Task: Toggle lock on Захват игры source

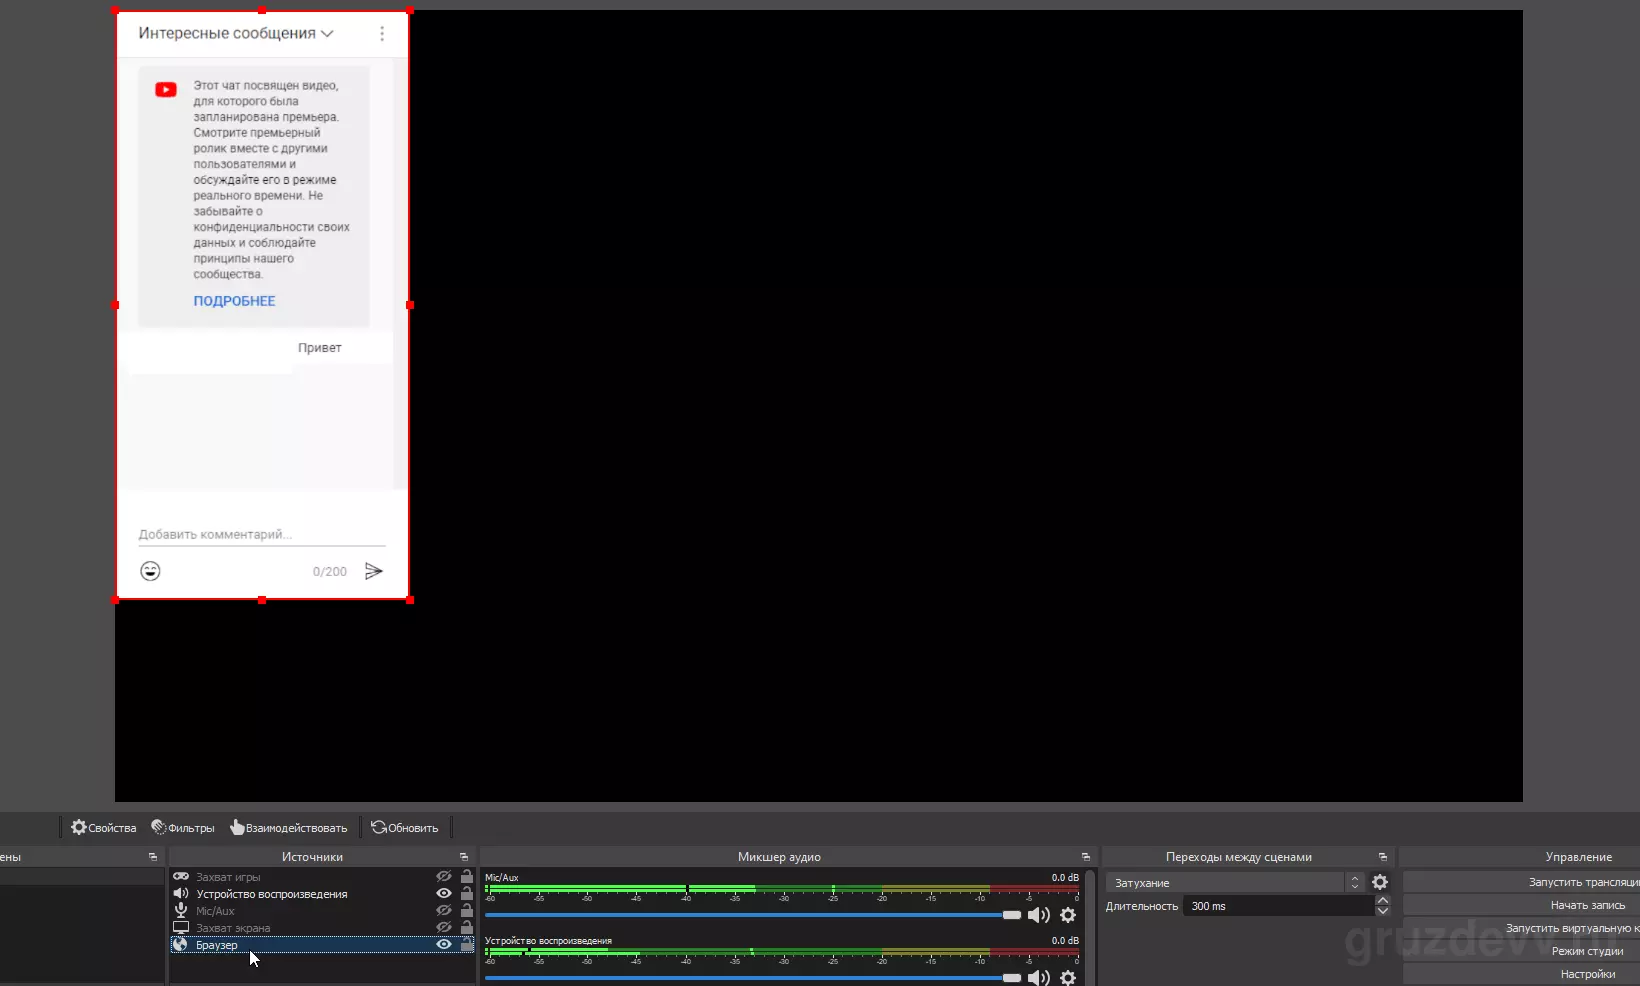Action: click(x=466, y=876)
